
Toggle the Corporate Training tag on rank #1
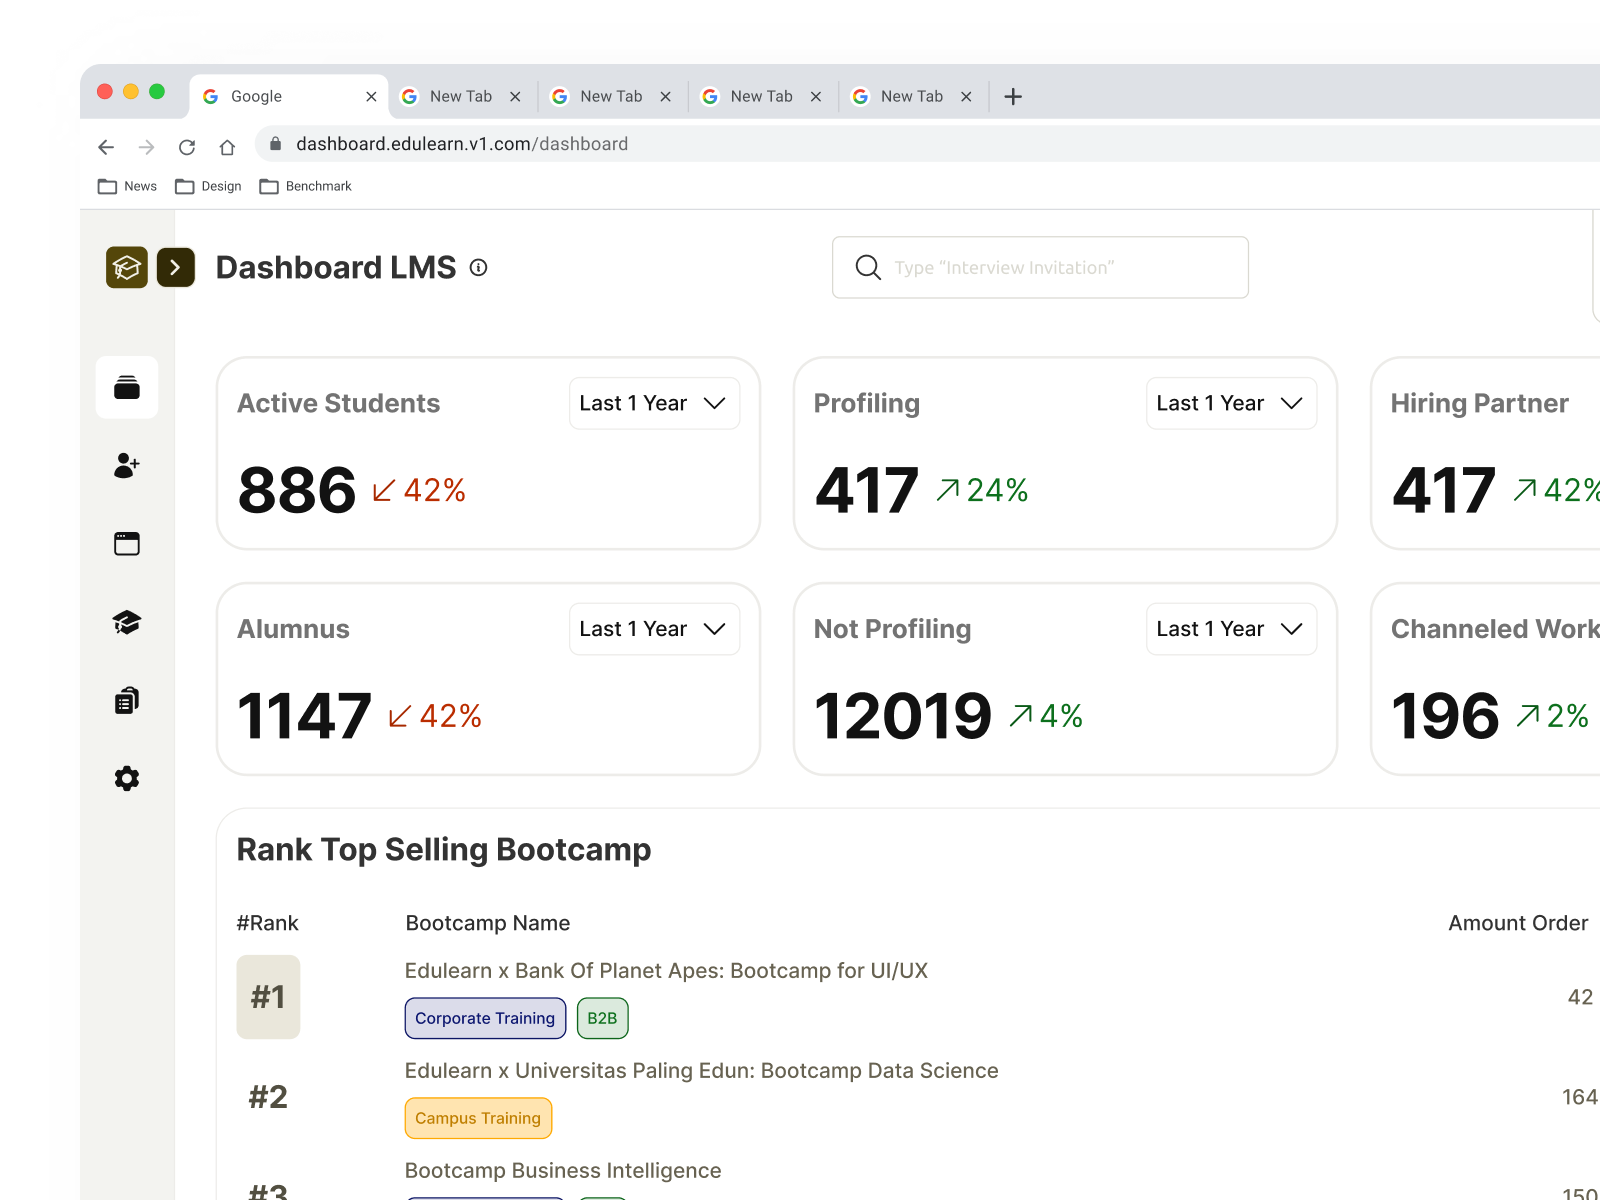tap(485, 1018)
